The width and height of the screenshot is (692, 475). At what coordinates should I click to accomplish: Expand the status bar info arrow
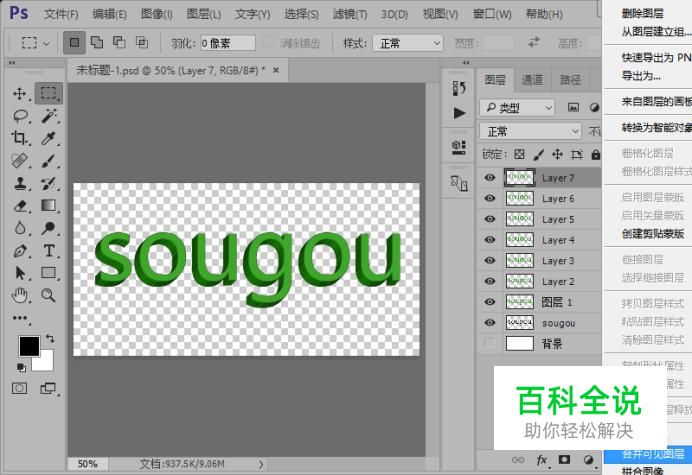[x=261, y=464]
